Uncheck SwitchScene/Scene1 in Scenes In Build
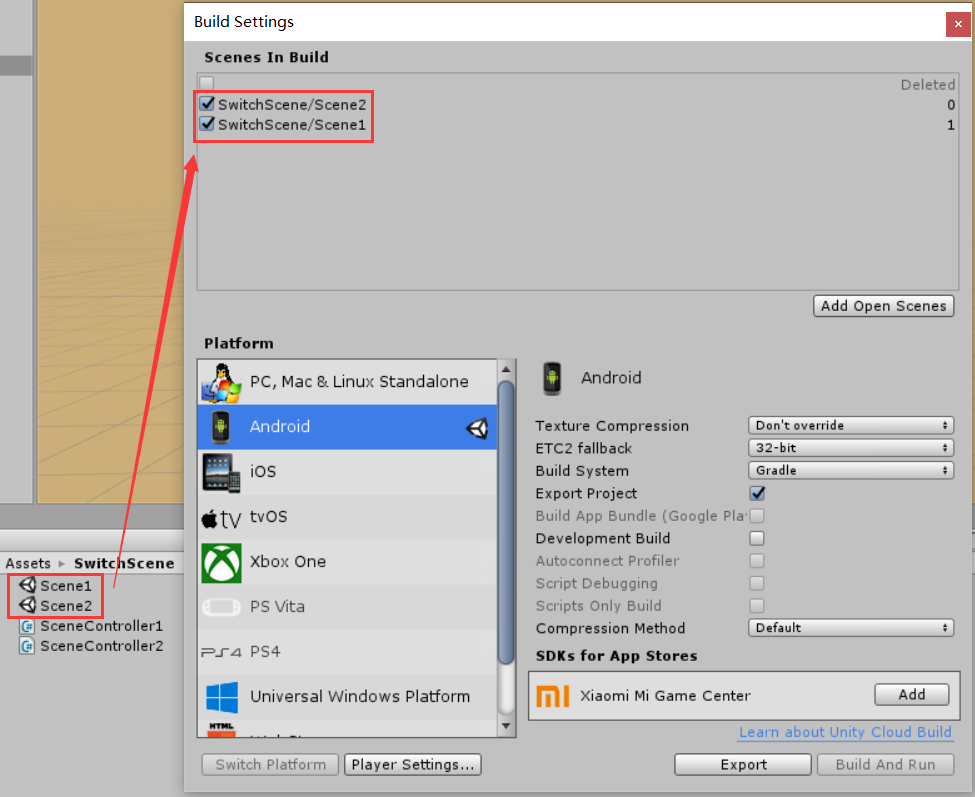975x797 pixels. 207,124
